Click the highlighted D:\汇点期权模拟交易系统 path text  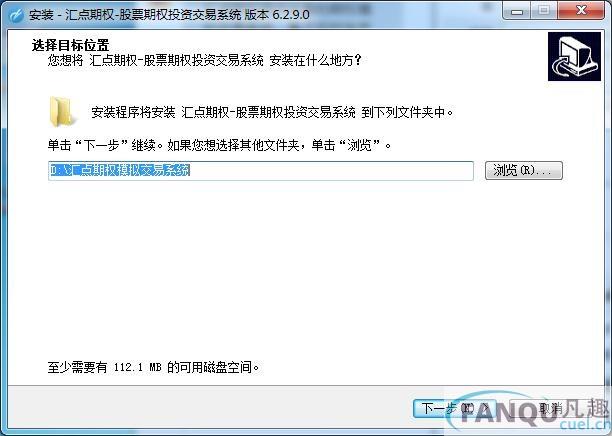point(120,170)
